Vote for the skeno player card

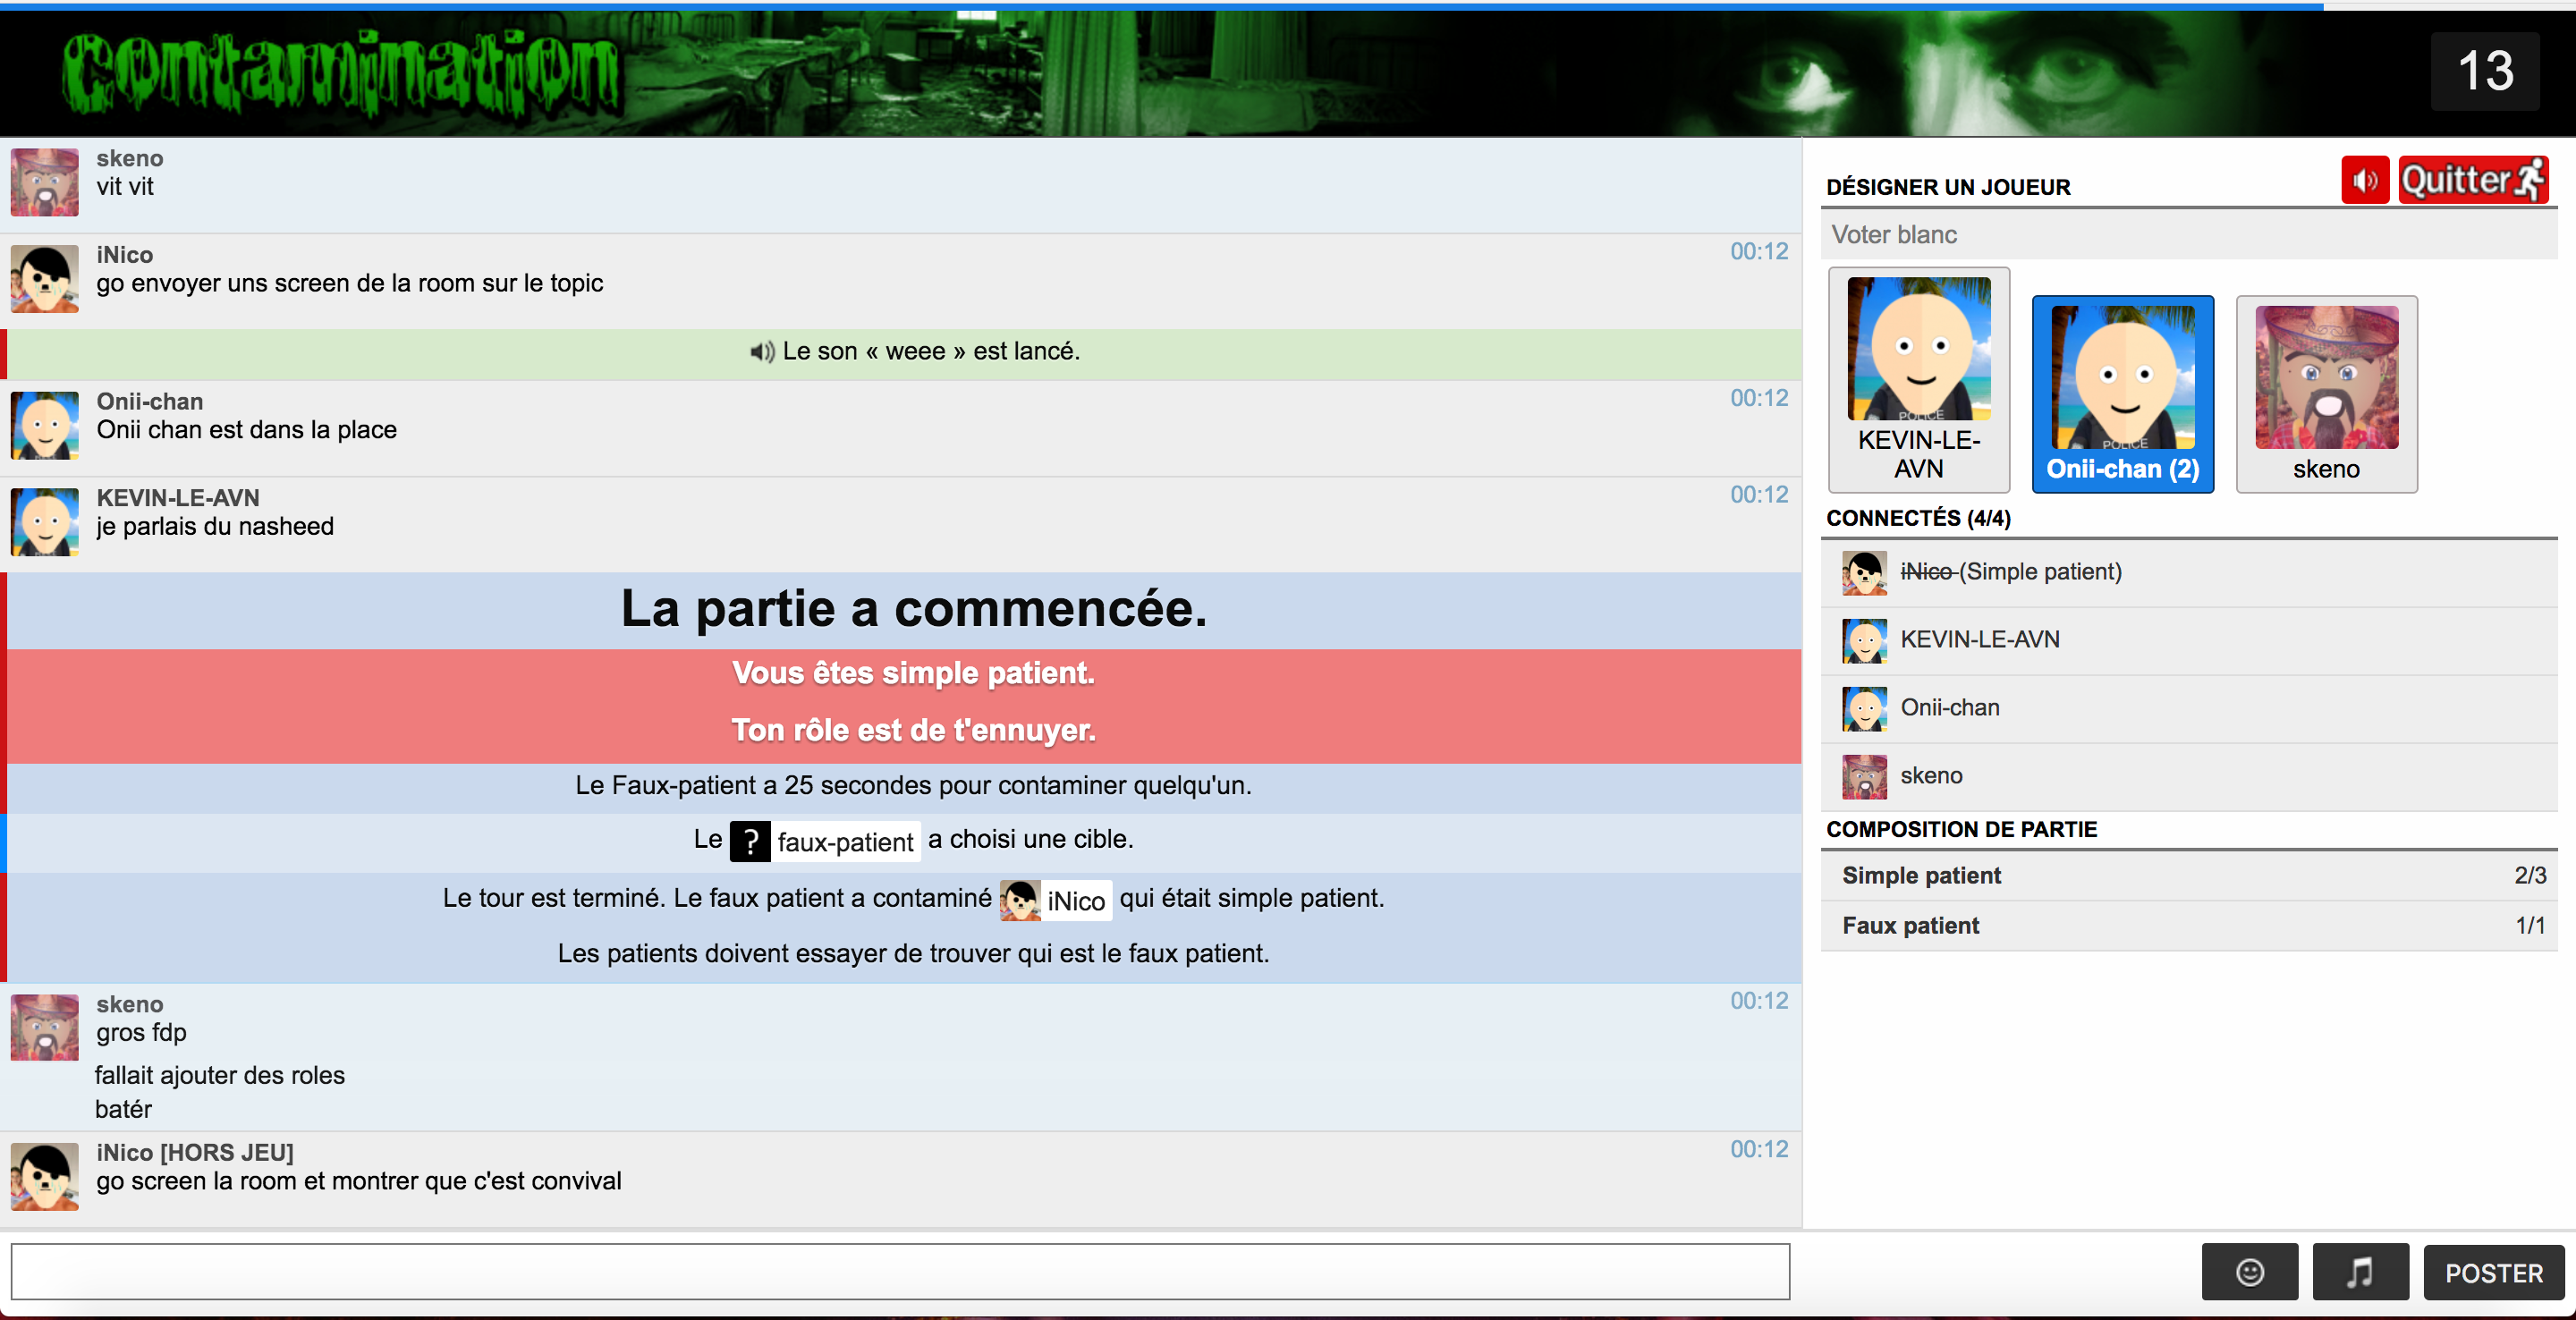pos(2326,394)
